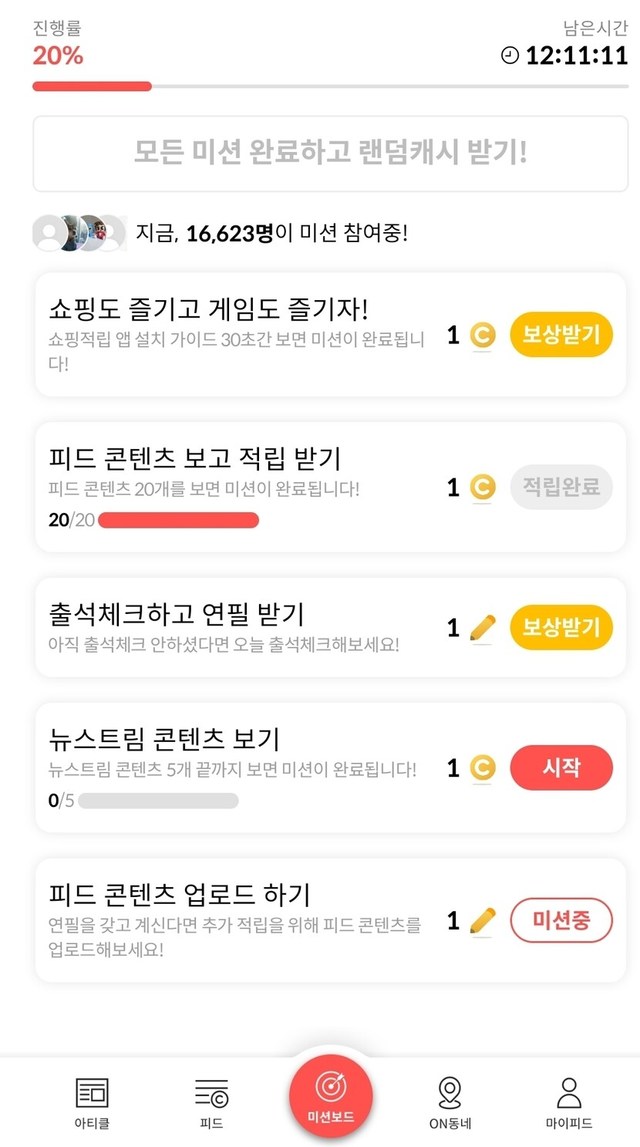The width and height of the screenshot is (640, 1147).
Task: Tap the 0/5 뉴스트림 progress bar
Action: tap(158, 800)
